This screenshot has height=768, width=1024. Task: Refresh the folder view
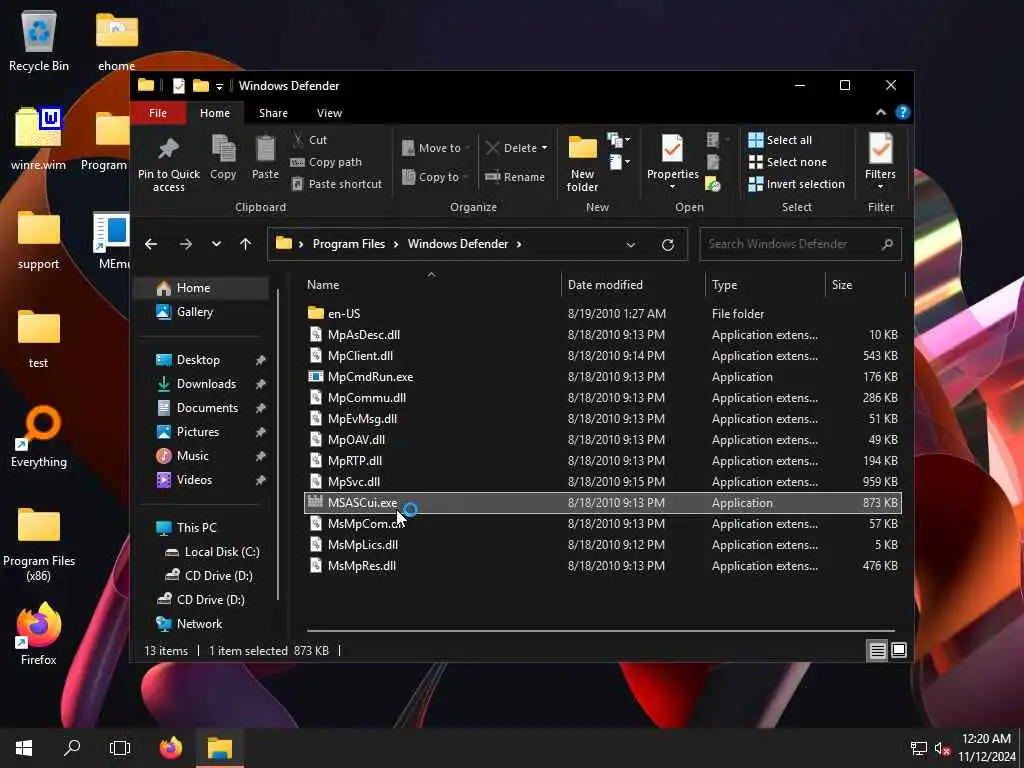coord(667,245)
